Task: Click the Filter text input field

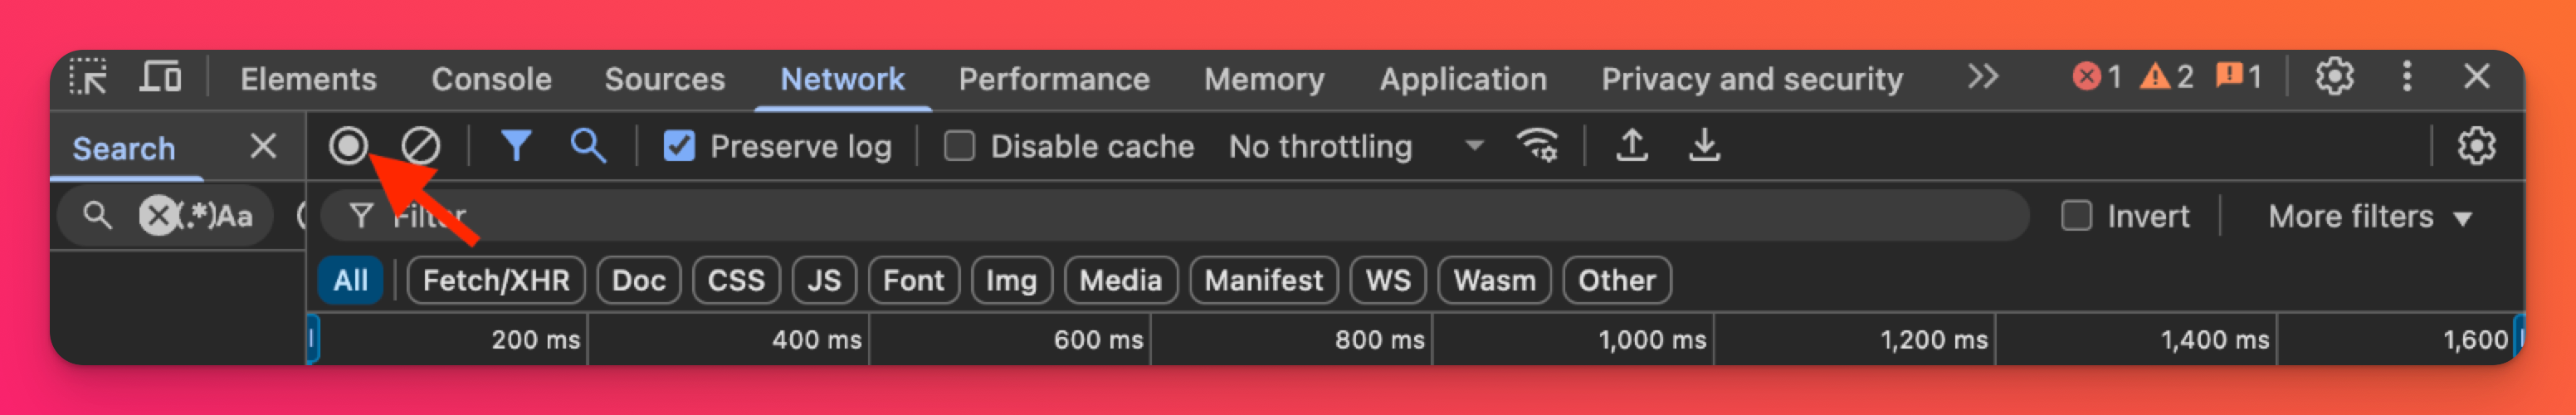Action: tap(1200, 216)
